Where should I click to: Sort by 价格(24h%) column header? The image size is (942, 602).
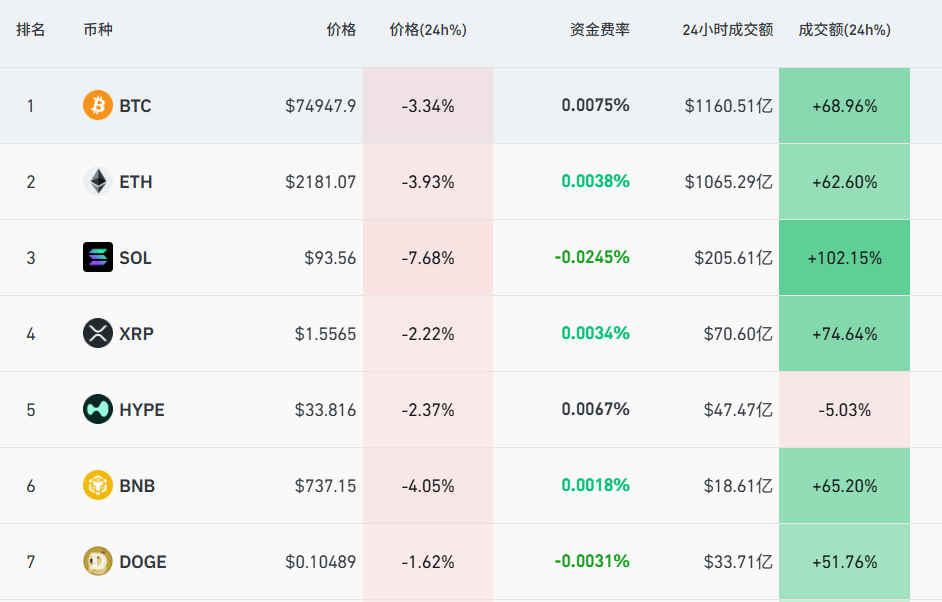(428, 30)
